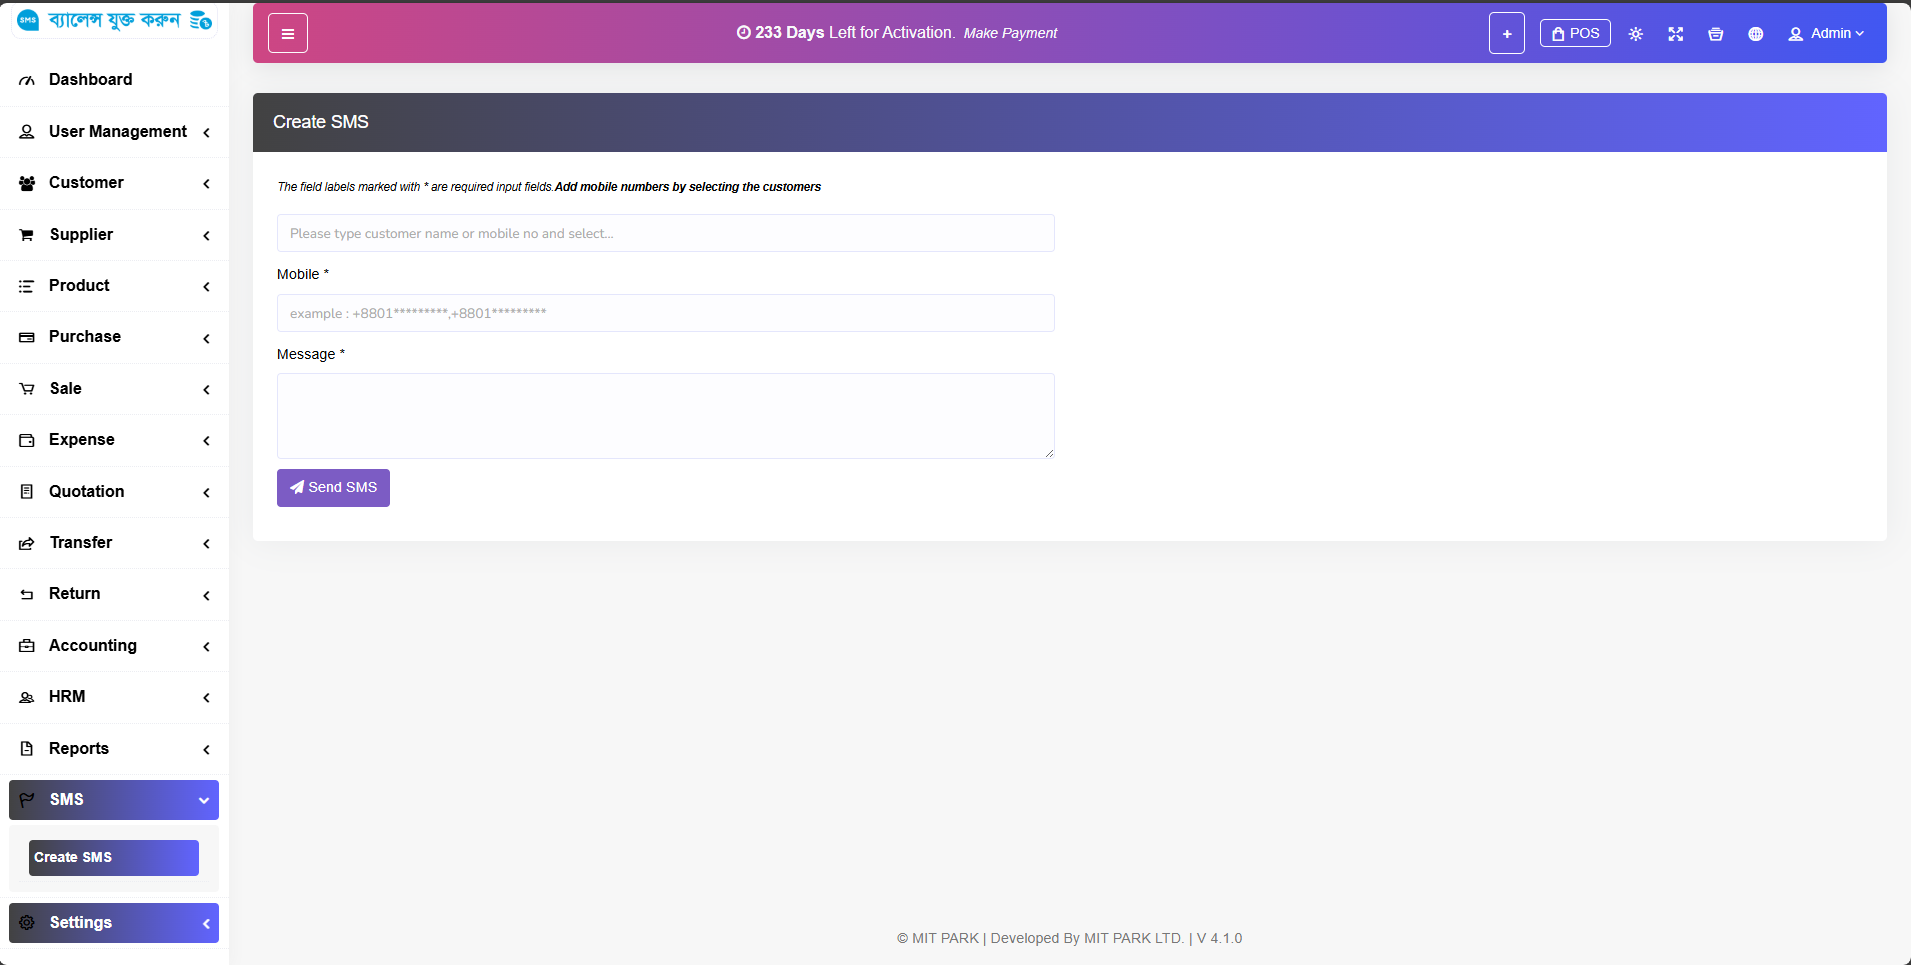The image size is (1911, 965).
Task: Click the SMS balance logo at top left
Action: tap(114, 20)
